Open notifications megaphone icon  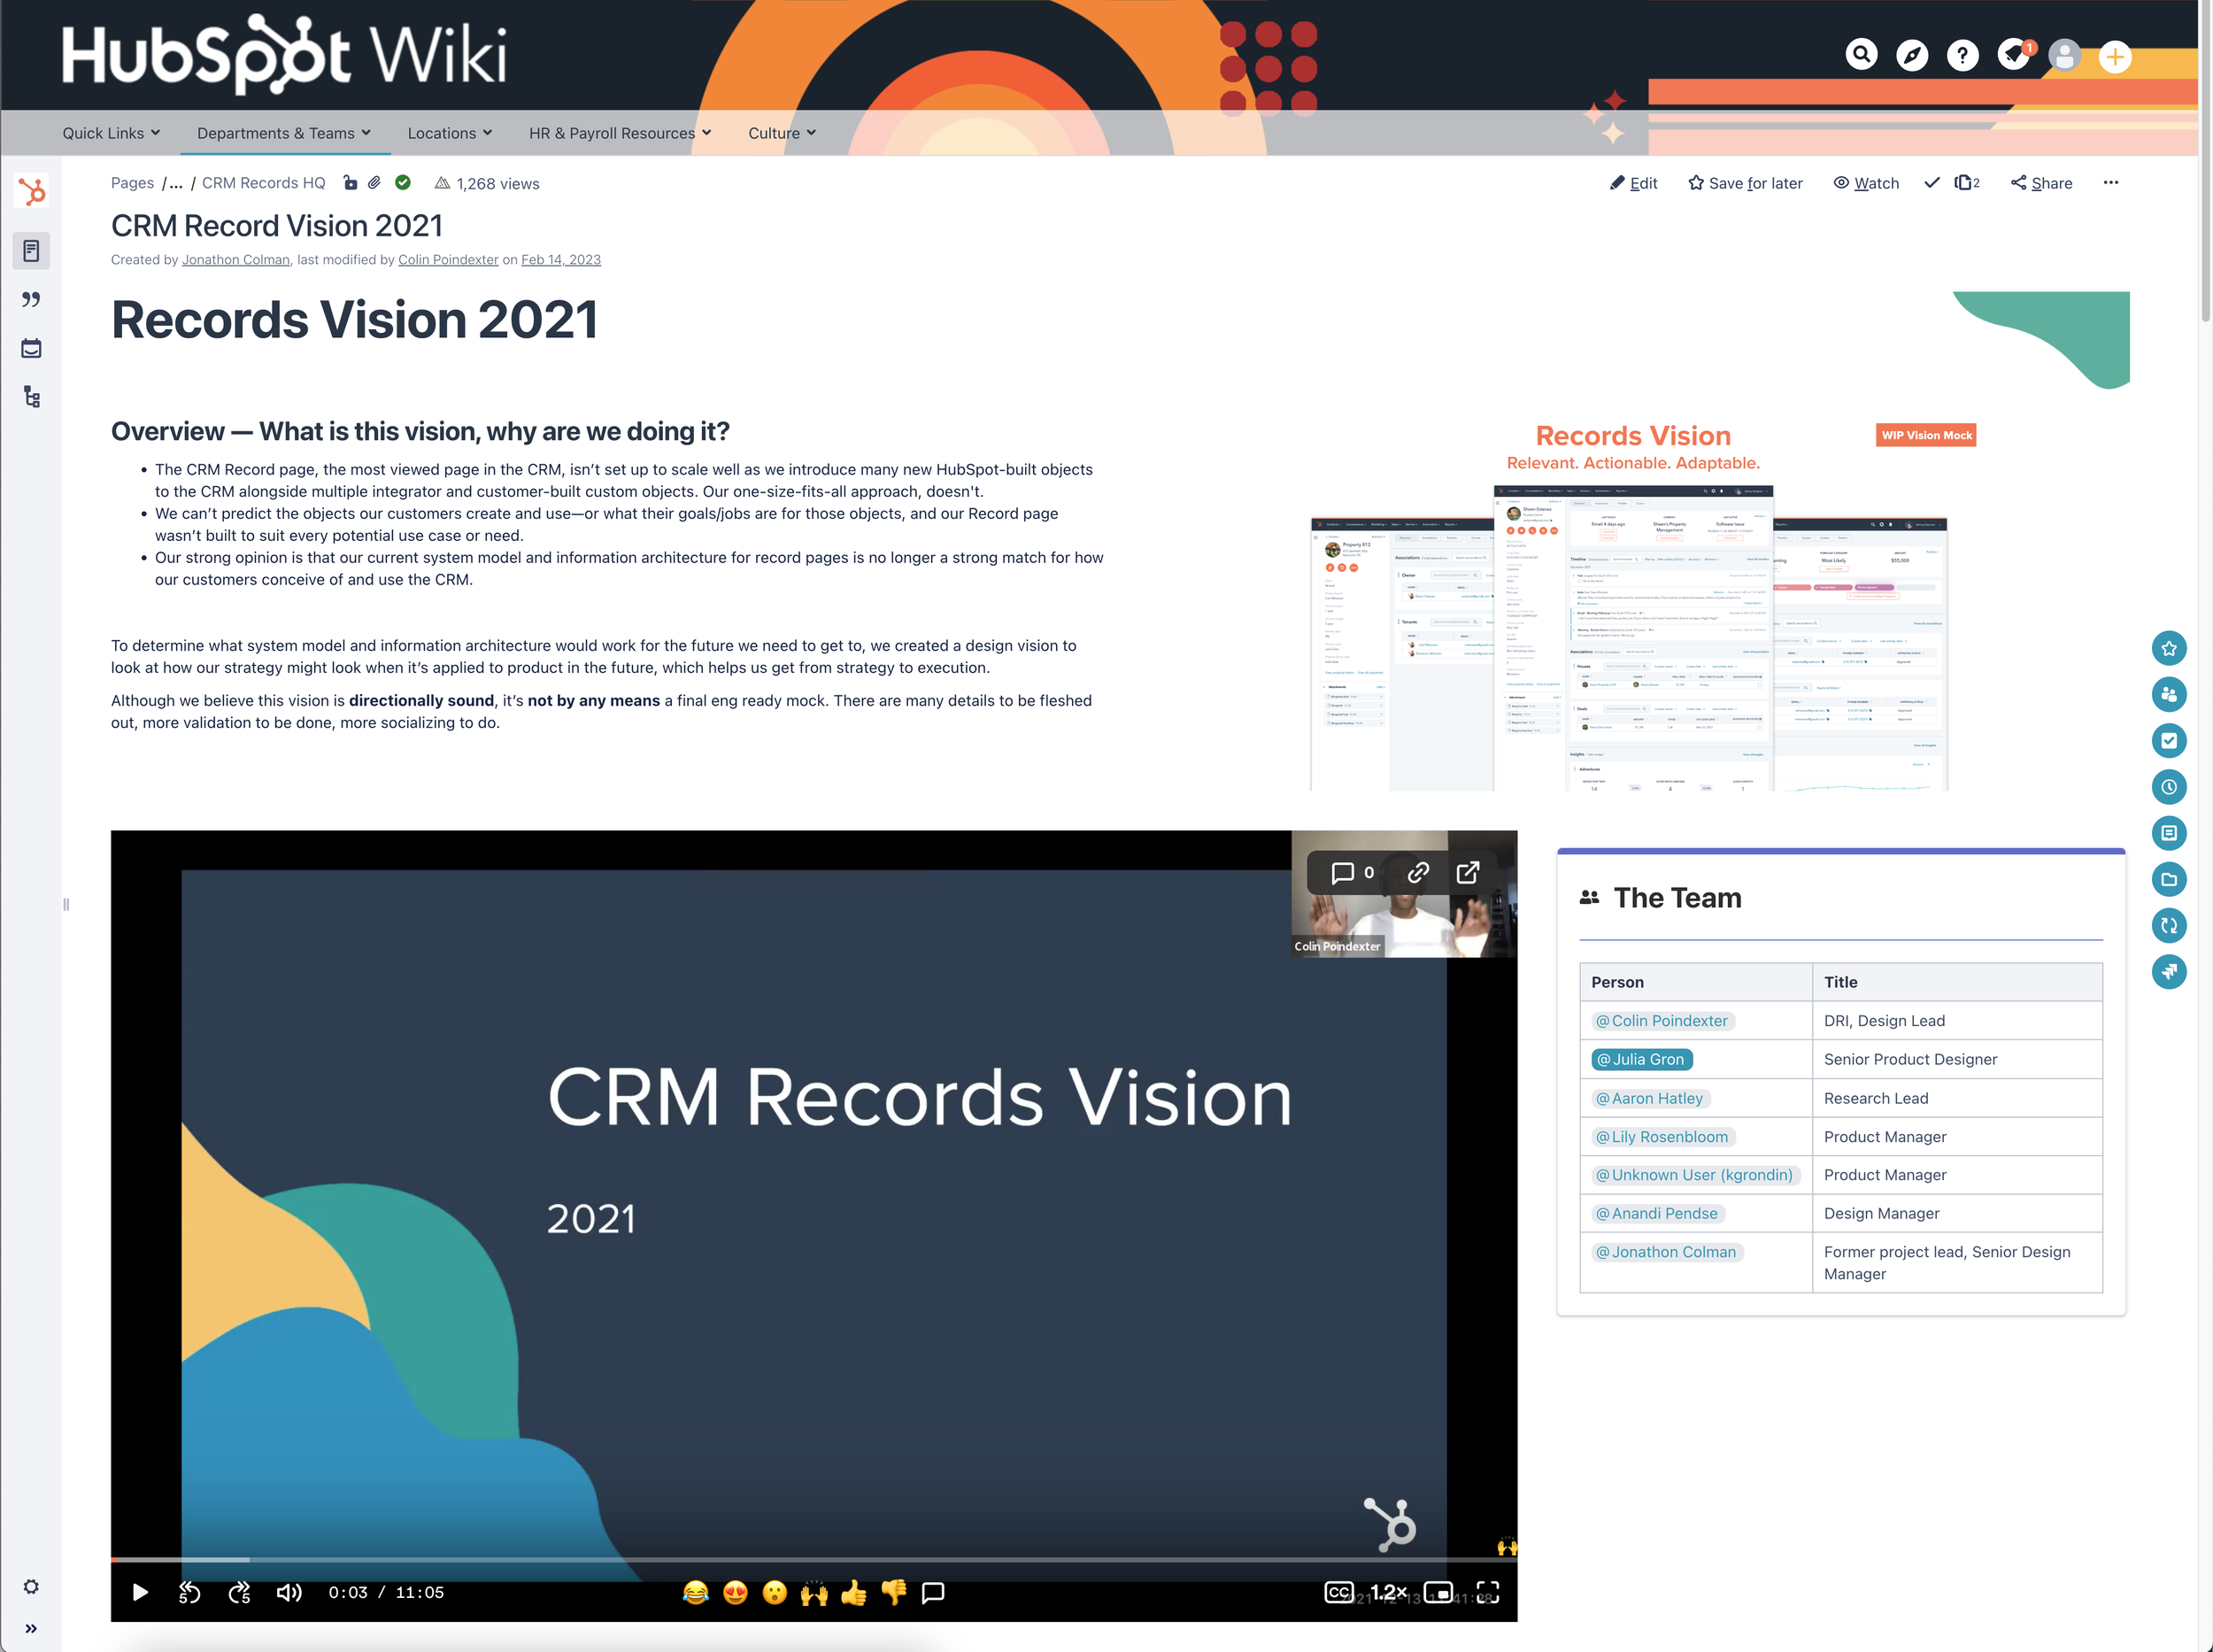(x=2013, y=54)
